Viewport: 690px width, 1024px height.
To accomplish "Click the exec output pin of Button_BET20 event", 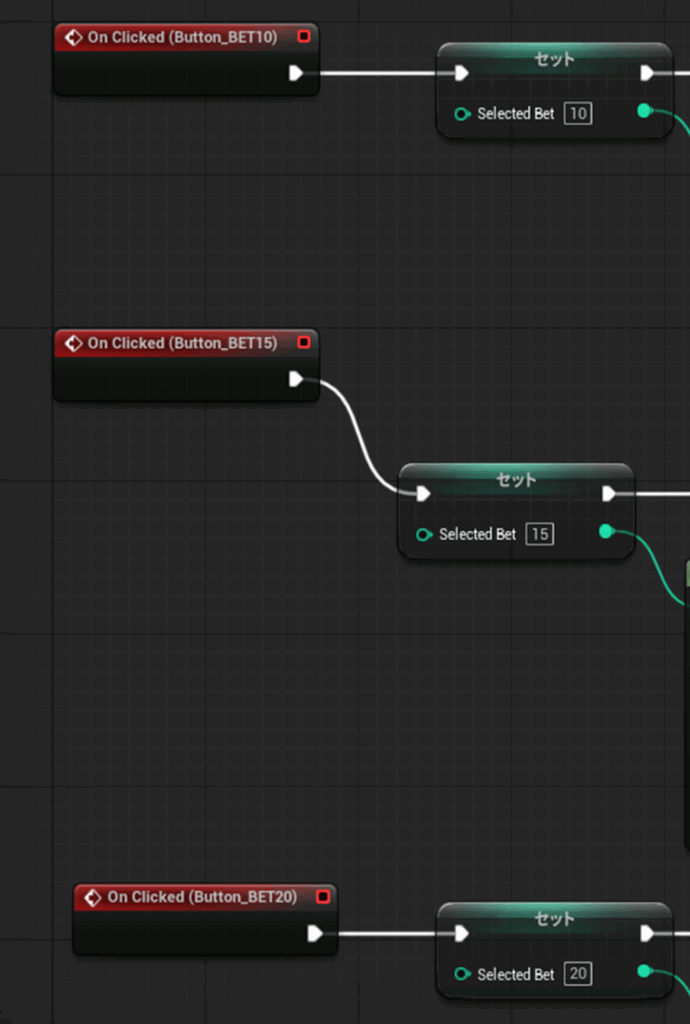I will click(315, 934).
